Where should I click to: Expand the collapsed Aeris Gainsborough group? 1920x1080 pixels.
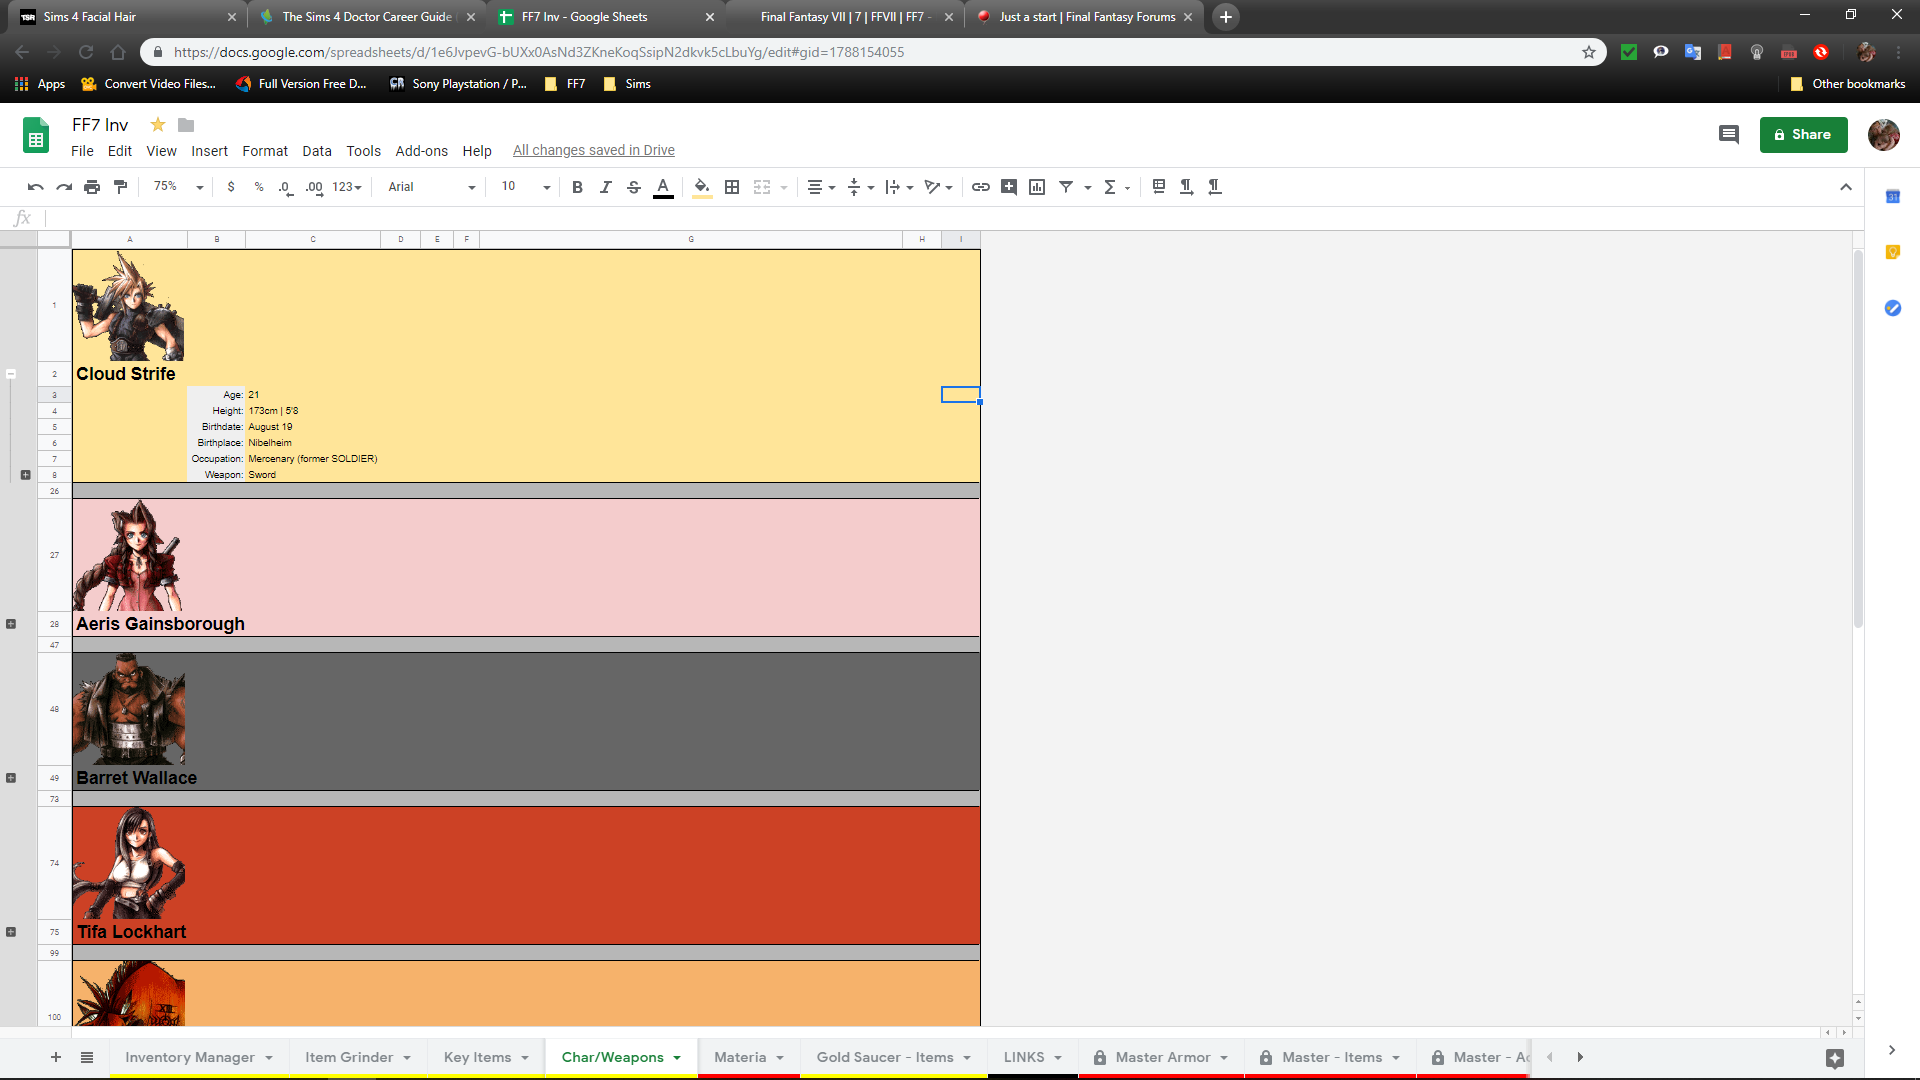11,624
